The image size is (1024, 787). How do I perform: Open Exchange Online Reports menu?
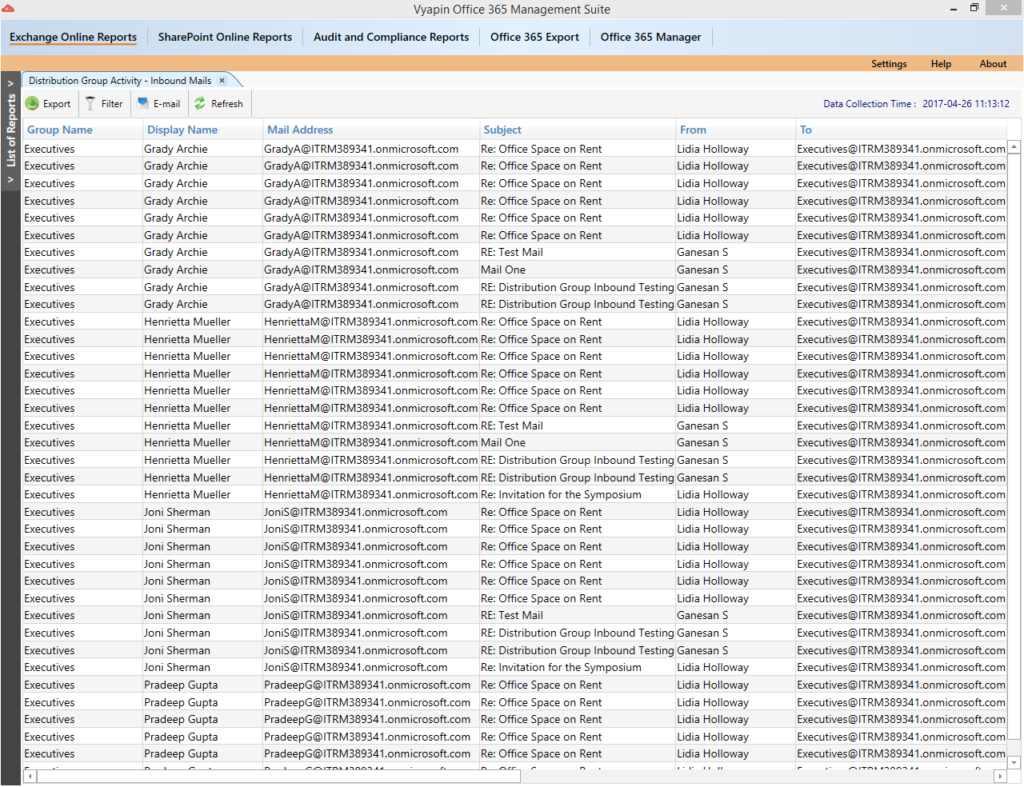(73, 37)
